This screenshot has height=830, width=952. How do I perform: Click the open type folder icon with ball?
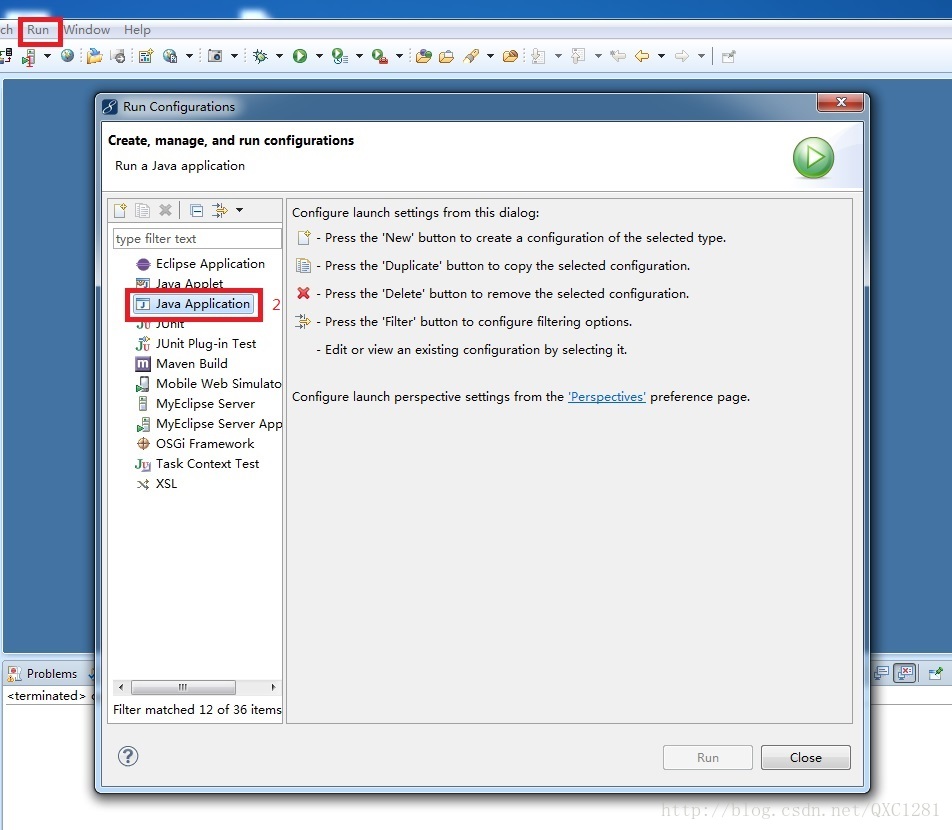pos(424,56)
